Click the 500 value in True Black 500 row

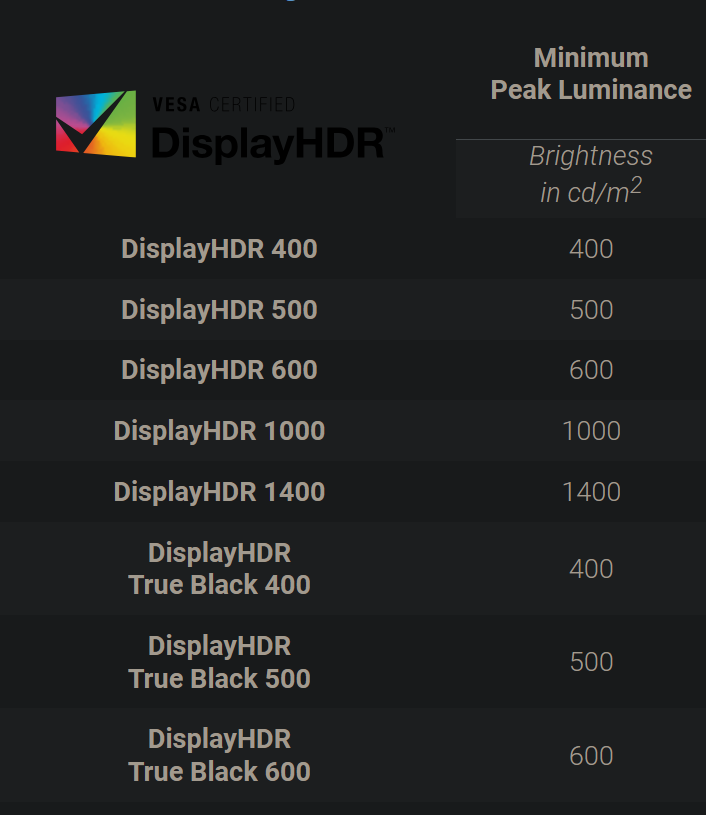591,662
